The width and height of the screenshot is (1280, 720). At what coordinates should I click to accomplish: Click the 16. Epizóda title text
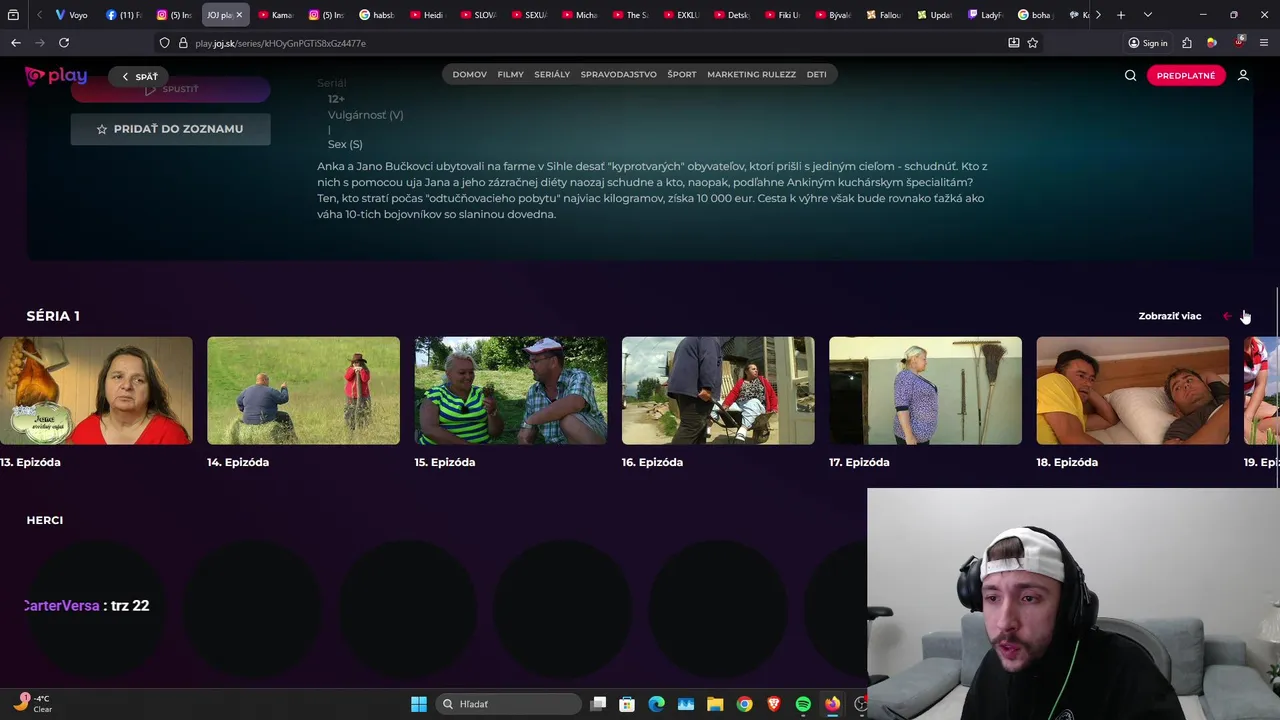coord(652,462)
